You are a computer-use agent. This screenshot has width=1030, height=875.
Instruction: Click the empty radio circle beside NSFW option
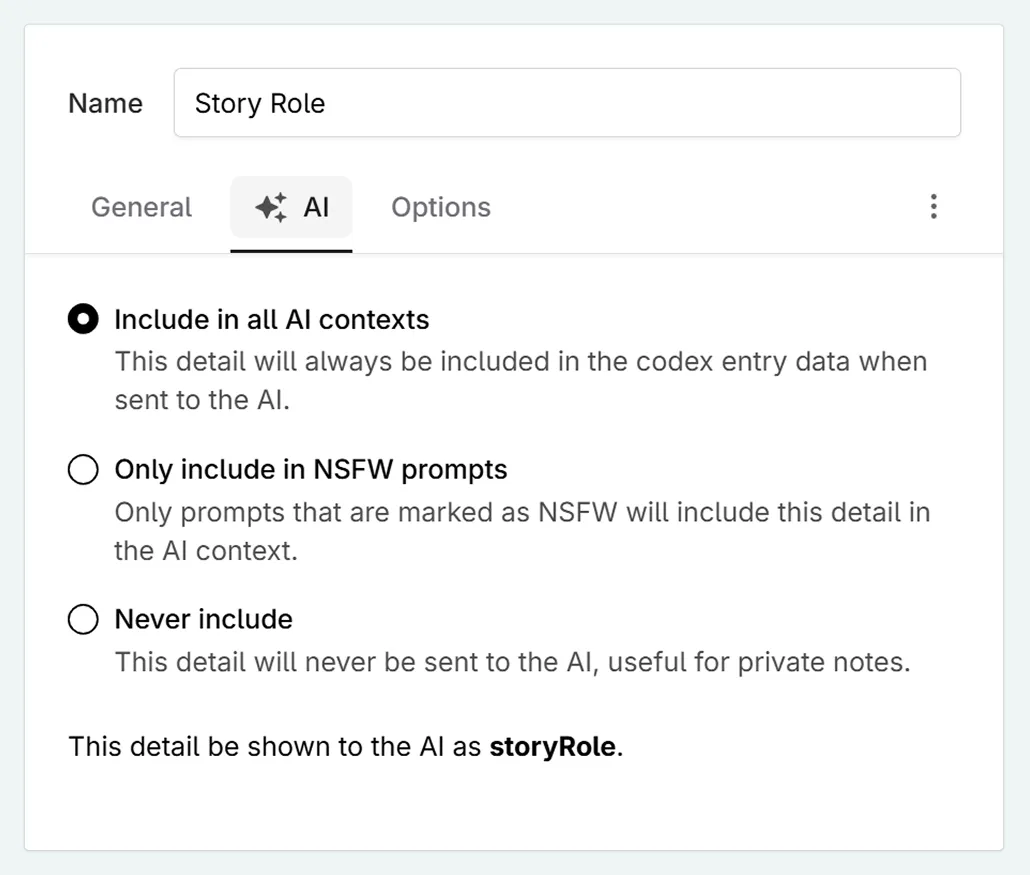[x=83, y=469]
